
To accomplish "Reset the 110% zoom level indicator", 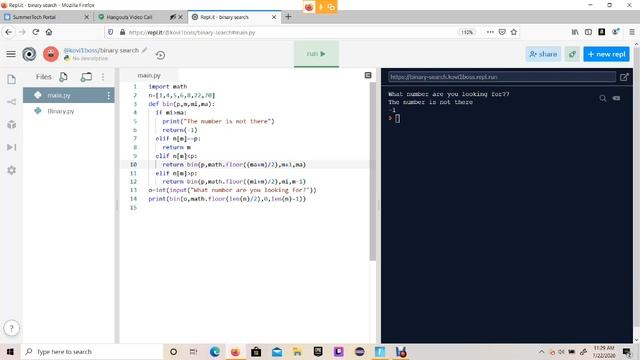I will click(467, 32).
